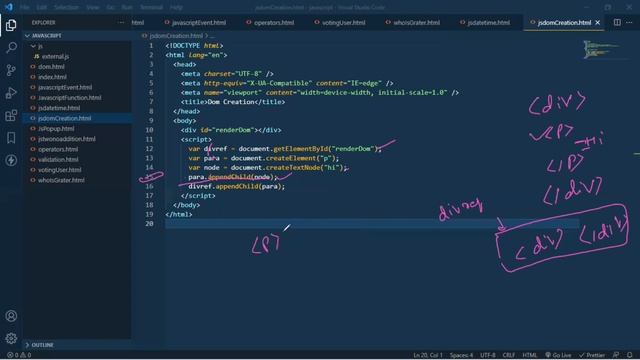
Task: Open the editor More Actions ellipsis
Action: [629, 22]
